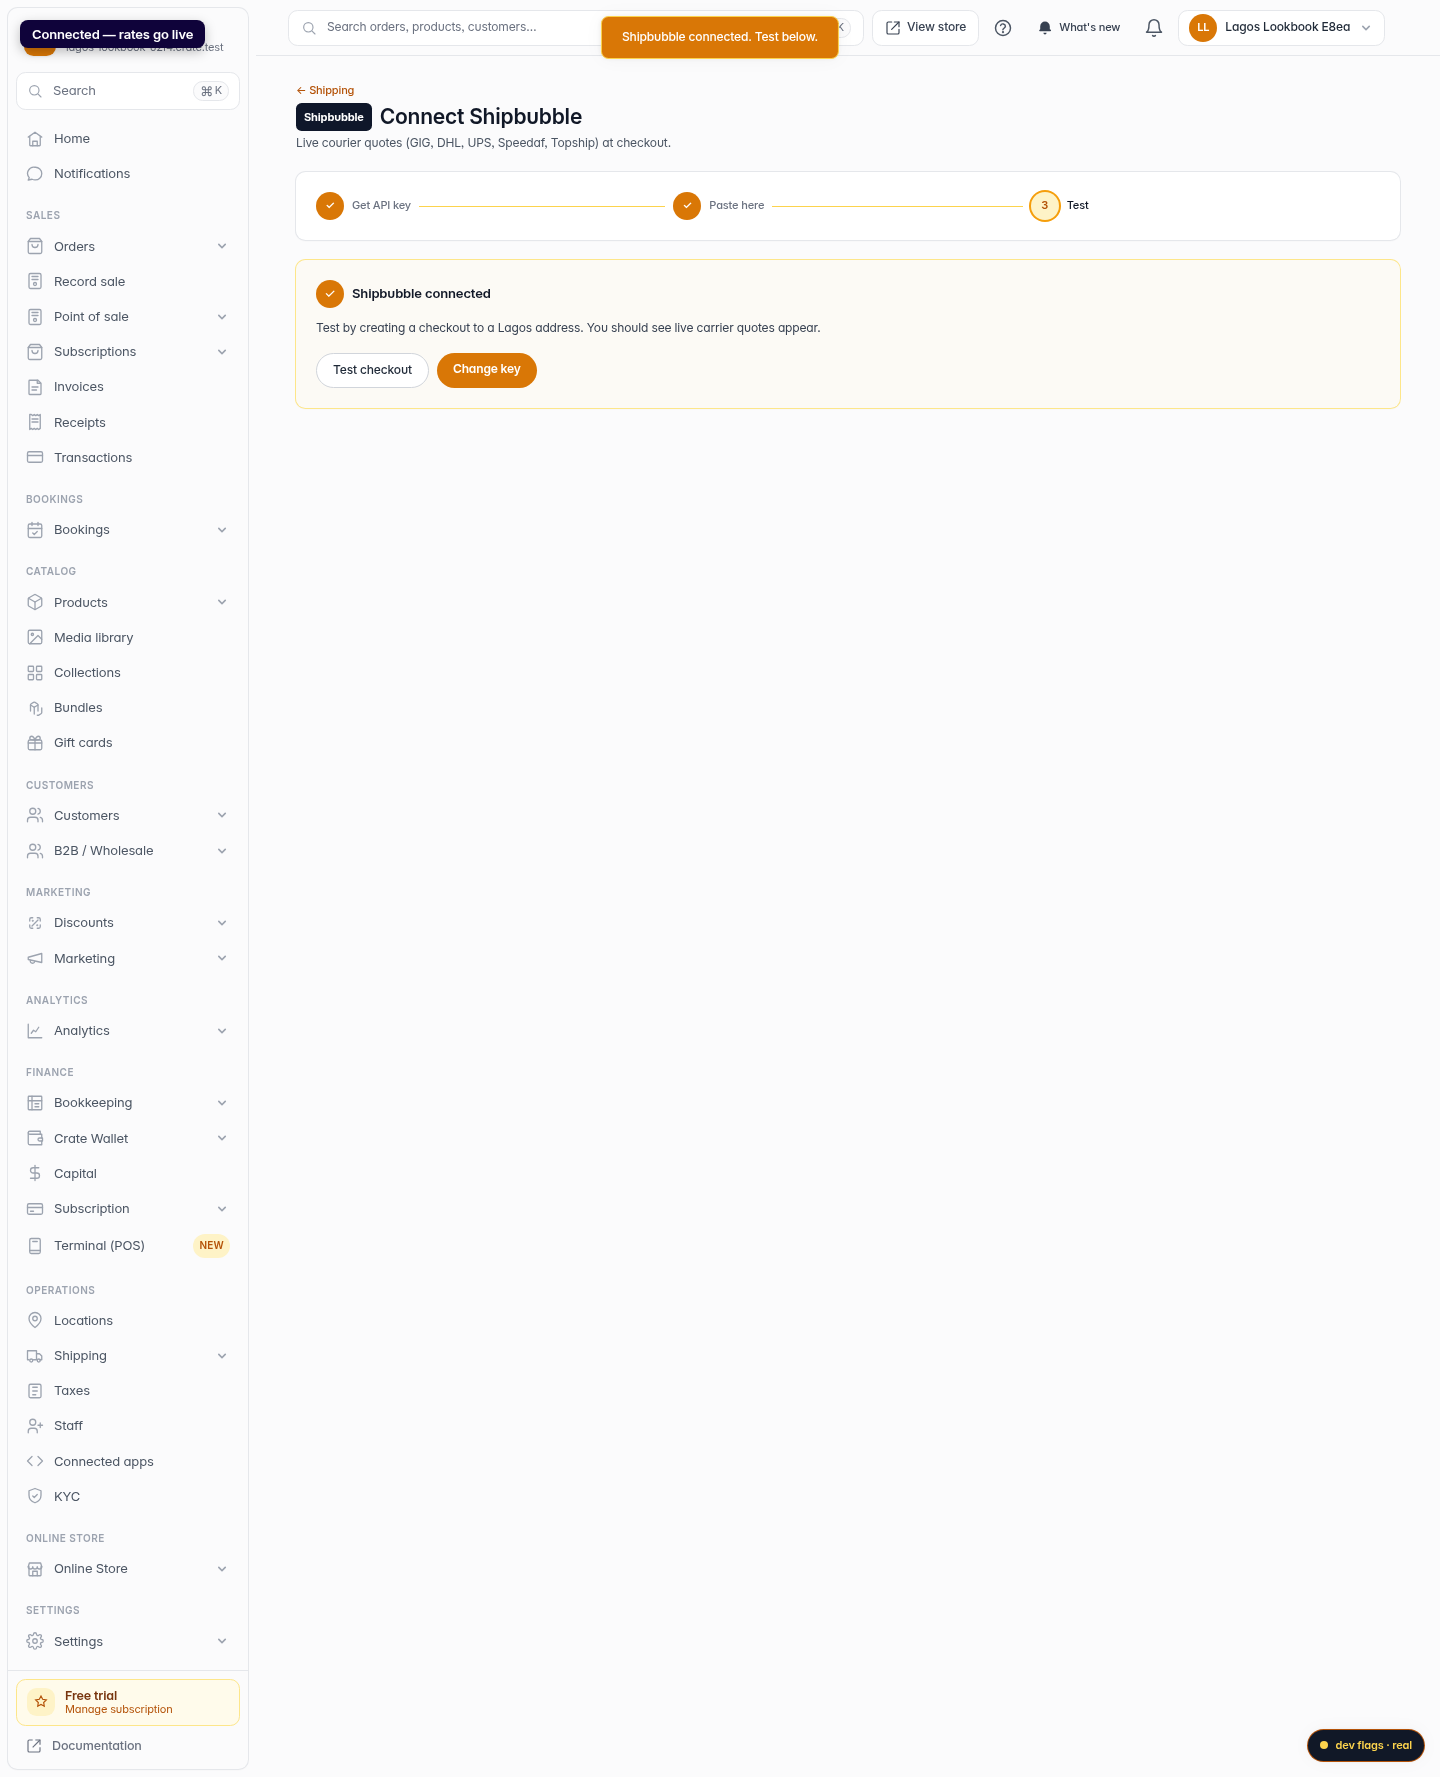Click the help question mark icon
The image size is (1440, 1777).
(1003, 28)
